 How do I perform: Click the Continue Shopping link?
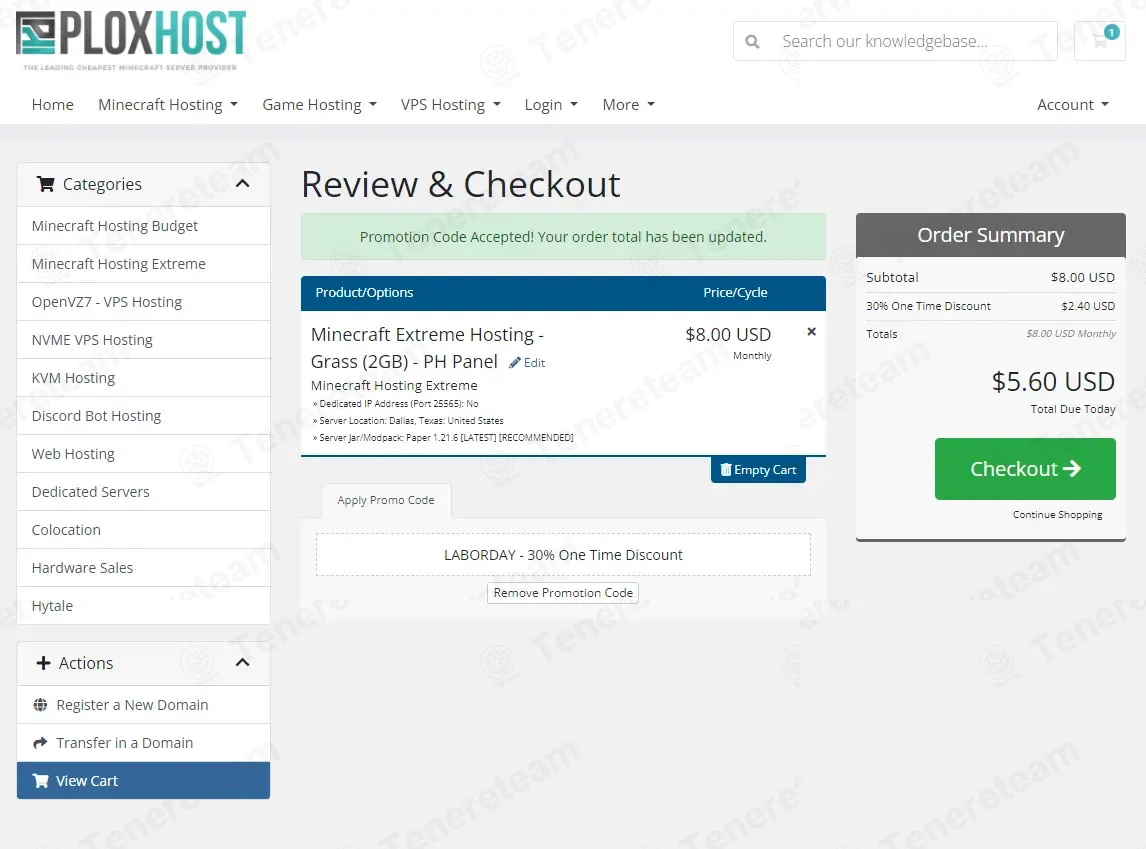coord(1057,515)
